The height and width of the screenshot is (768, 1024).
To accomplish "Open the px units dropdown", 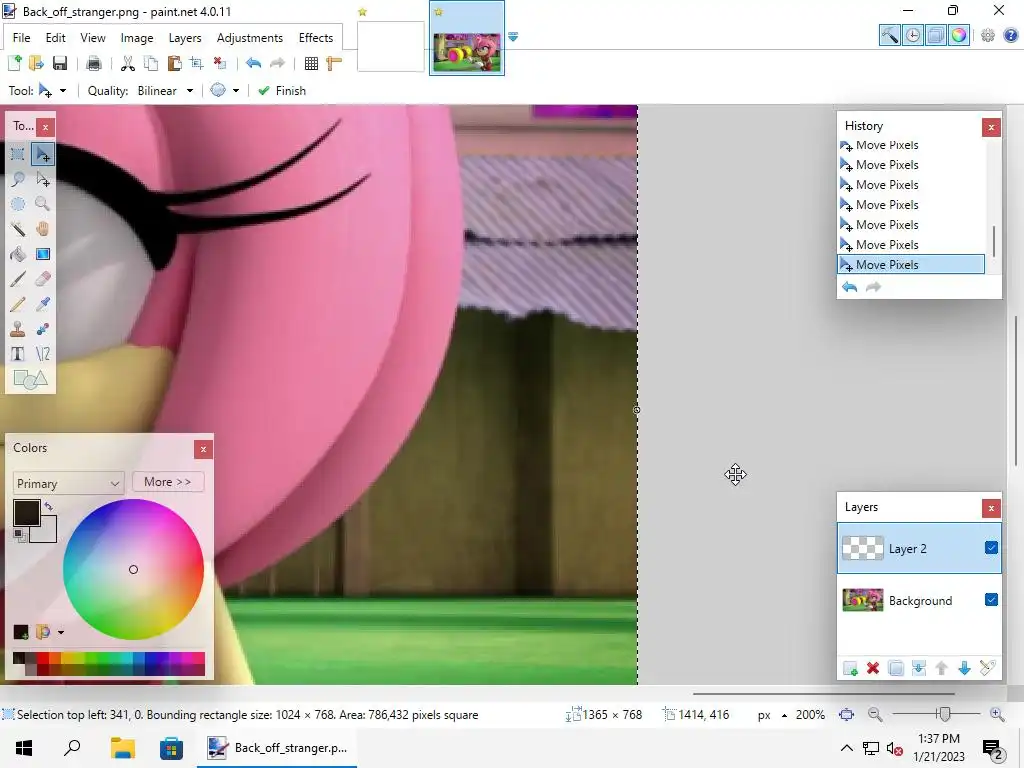I will click(771, 715).
